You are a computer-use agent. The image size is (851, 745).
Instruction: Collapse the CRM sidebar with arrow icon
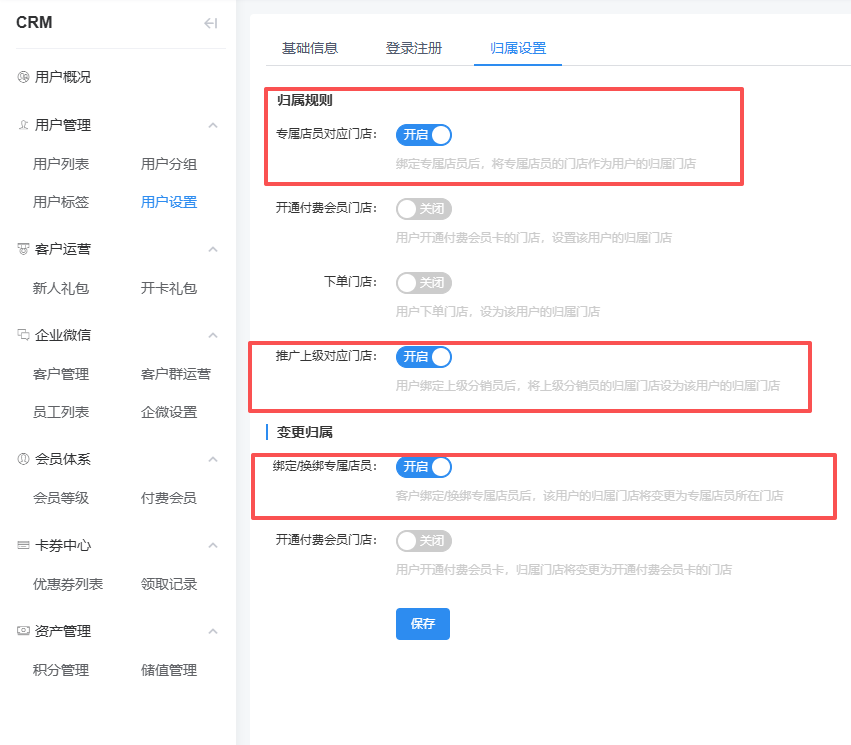tap(210, 23)
